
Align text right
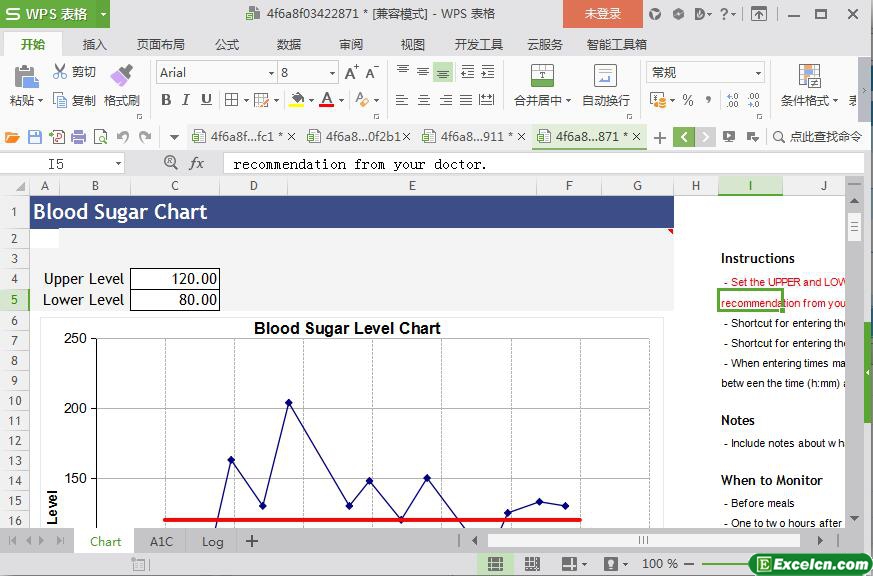pyautogui.click(x=445, y=100)
